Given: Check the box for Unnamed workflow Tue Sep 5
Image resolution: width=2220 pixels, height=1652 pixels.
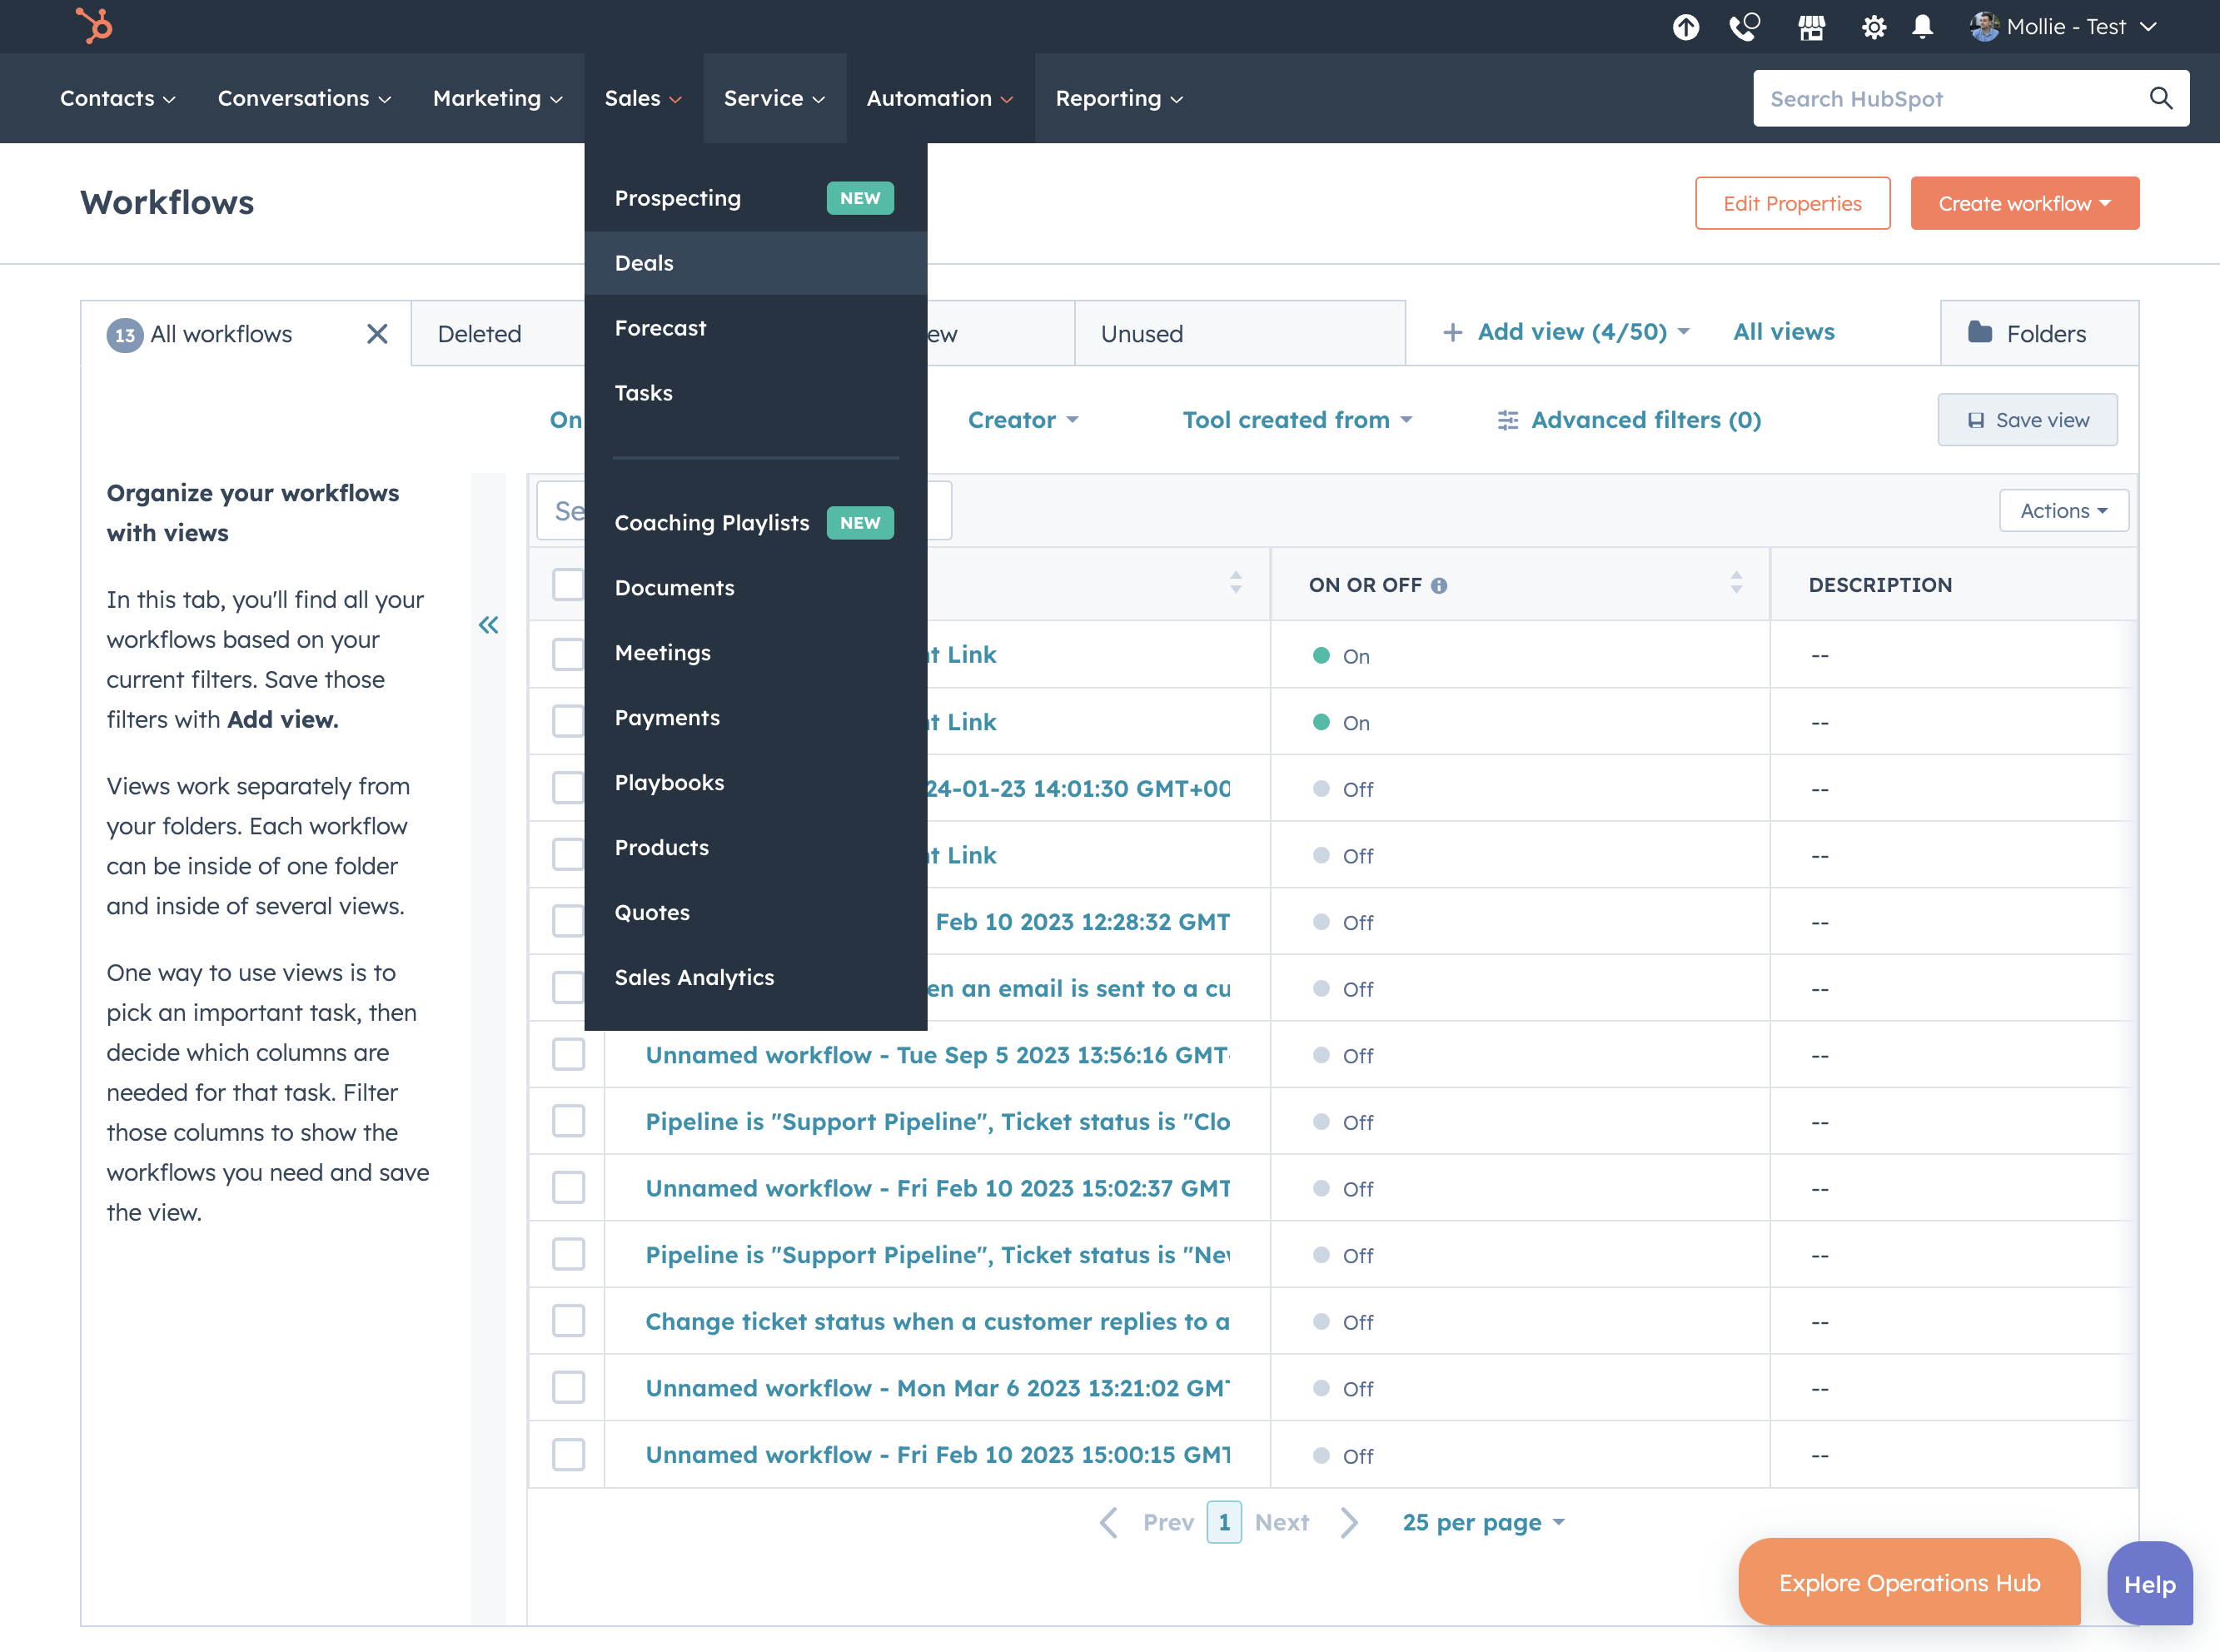Looking at the screenshot, I should (x=568, y=1054).
